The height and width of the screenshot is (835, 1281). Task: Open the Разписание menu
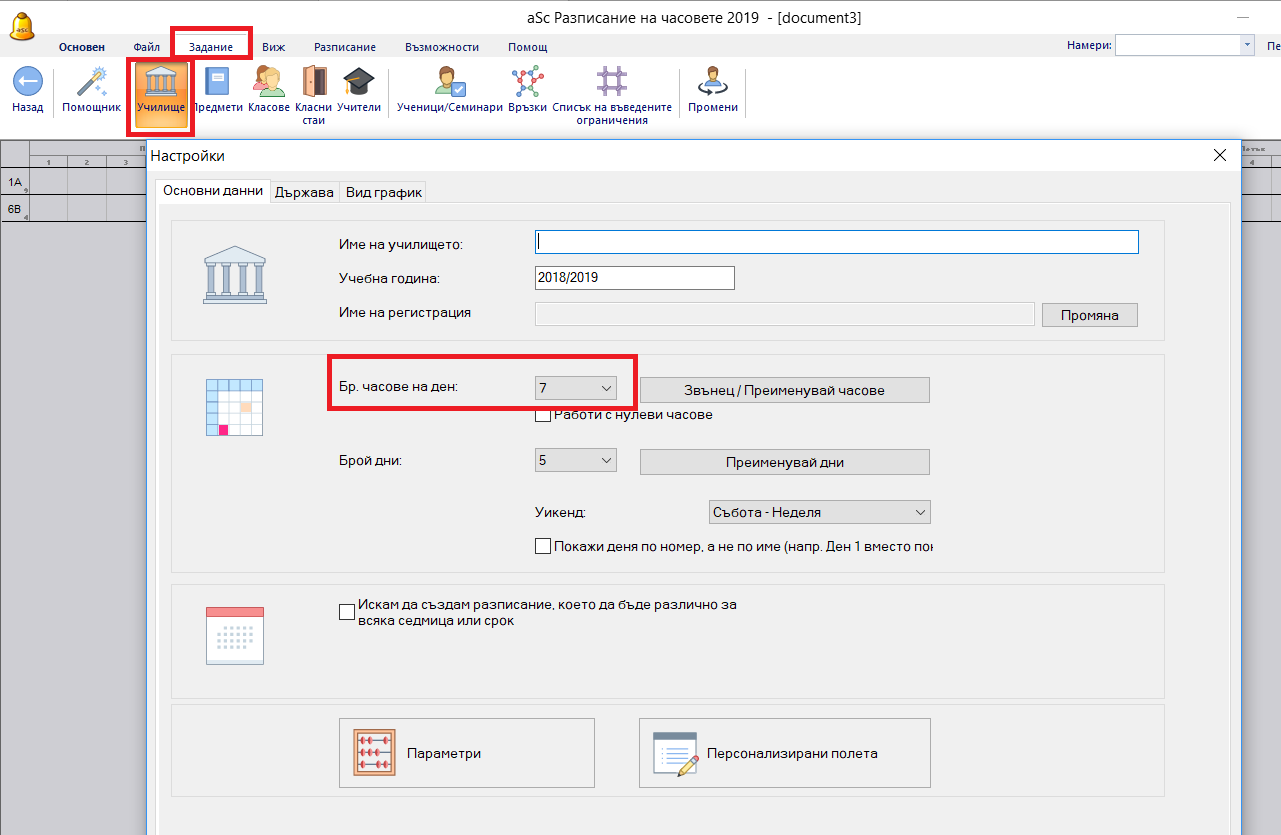pyautogui.click(x=344, y=47)
